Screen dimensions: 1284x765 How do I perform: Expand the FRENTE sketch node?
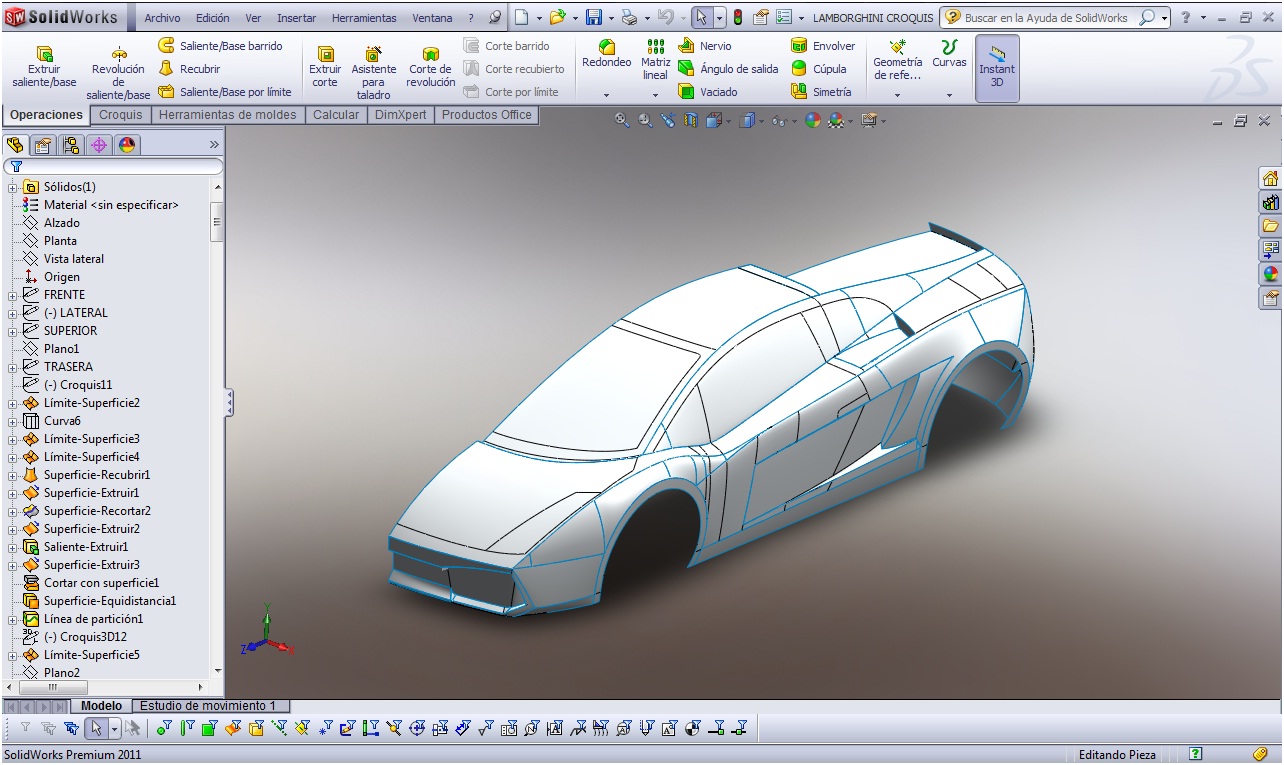12,295
